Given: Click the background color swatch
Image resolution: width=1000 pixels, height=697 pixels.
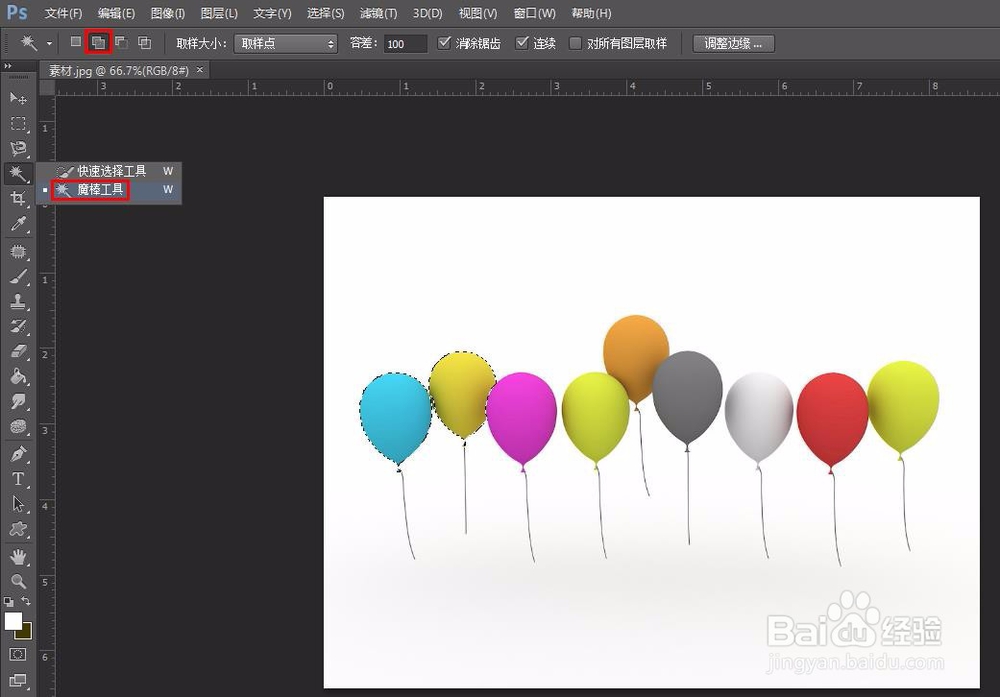Looking at the screenshot, I should pos(26,633).
